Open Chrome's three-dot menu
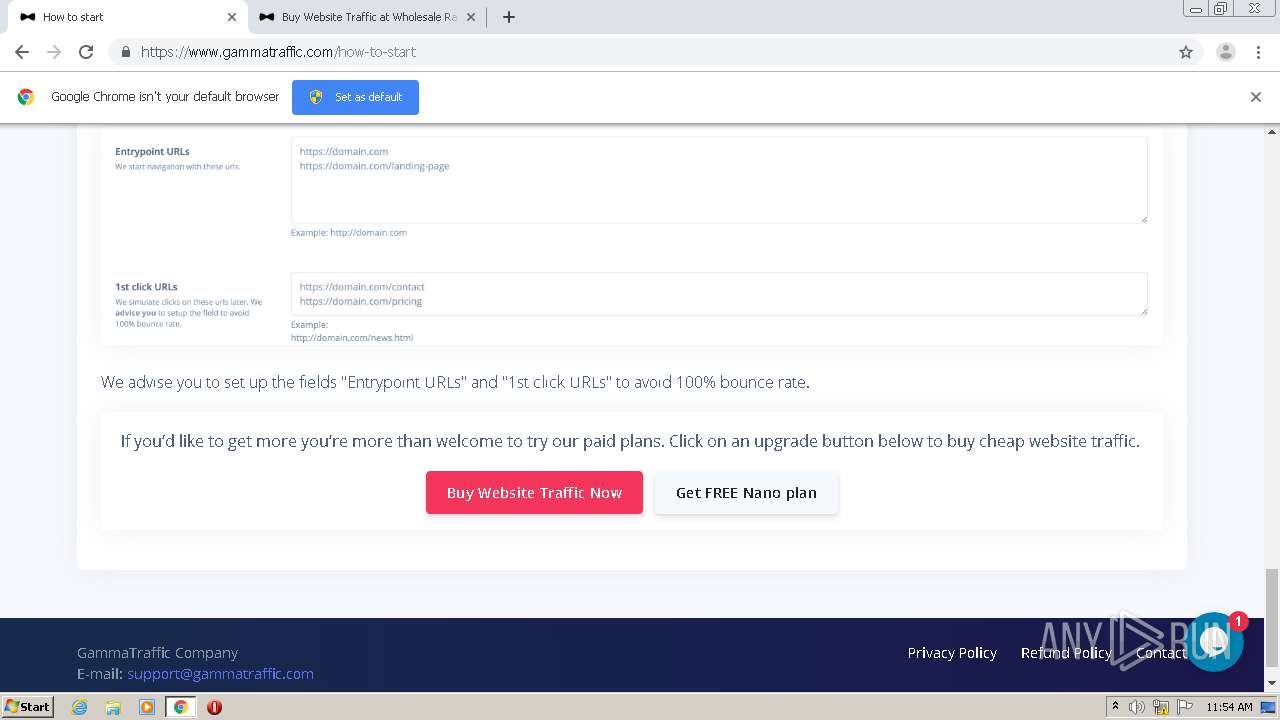Viewport: 1280px width, 720px height. pos(1258,52)
